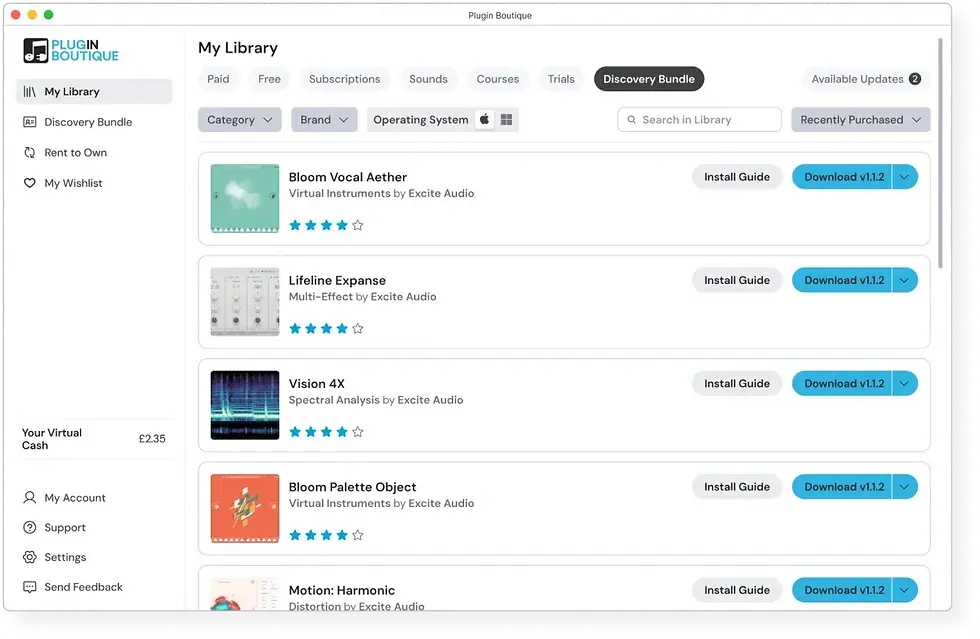Download v1.1.2 of Vision 4X
This screenshot has height=639, width=980.
(x=842, y=383)
